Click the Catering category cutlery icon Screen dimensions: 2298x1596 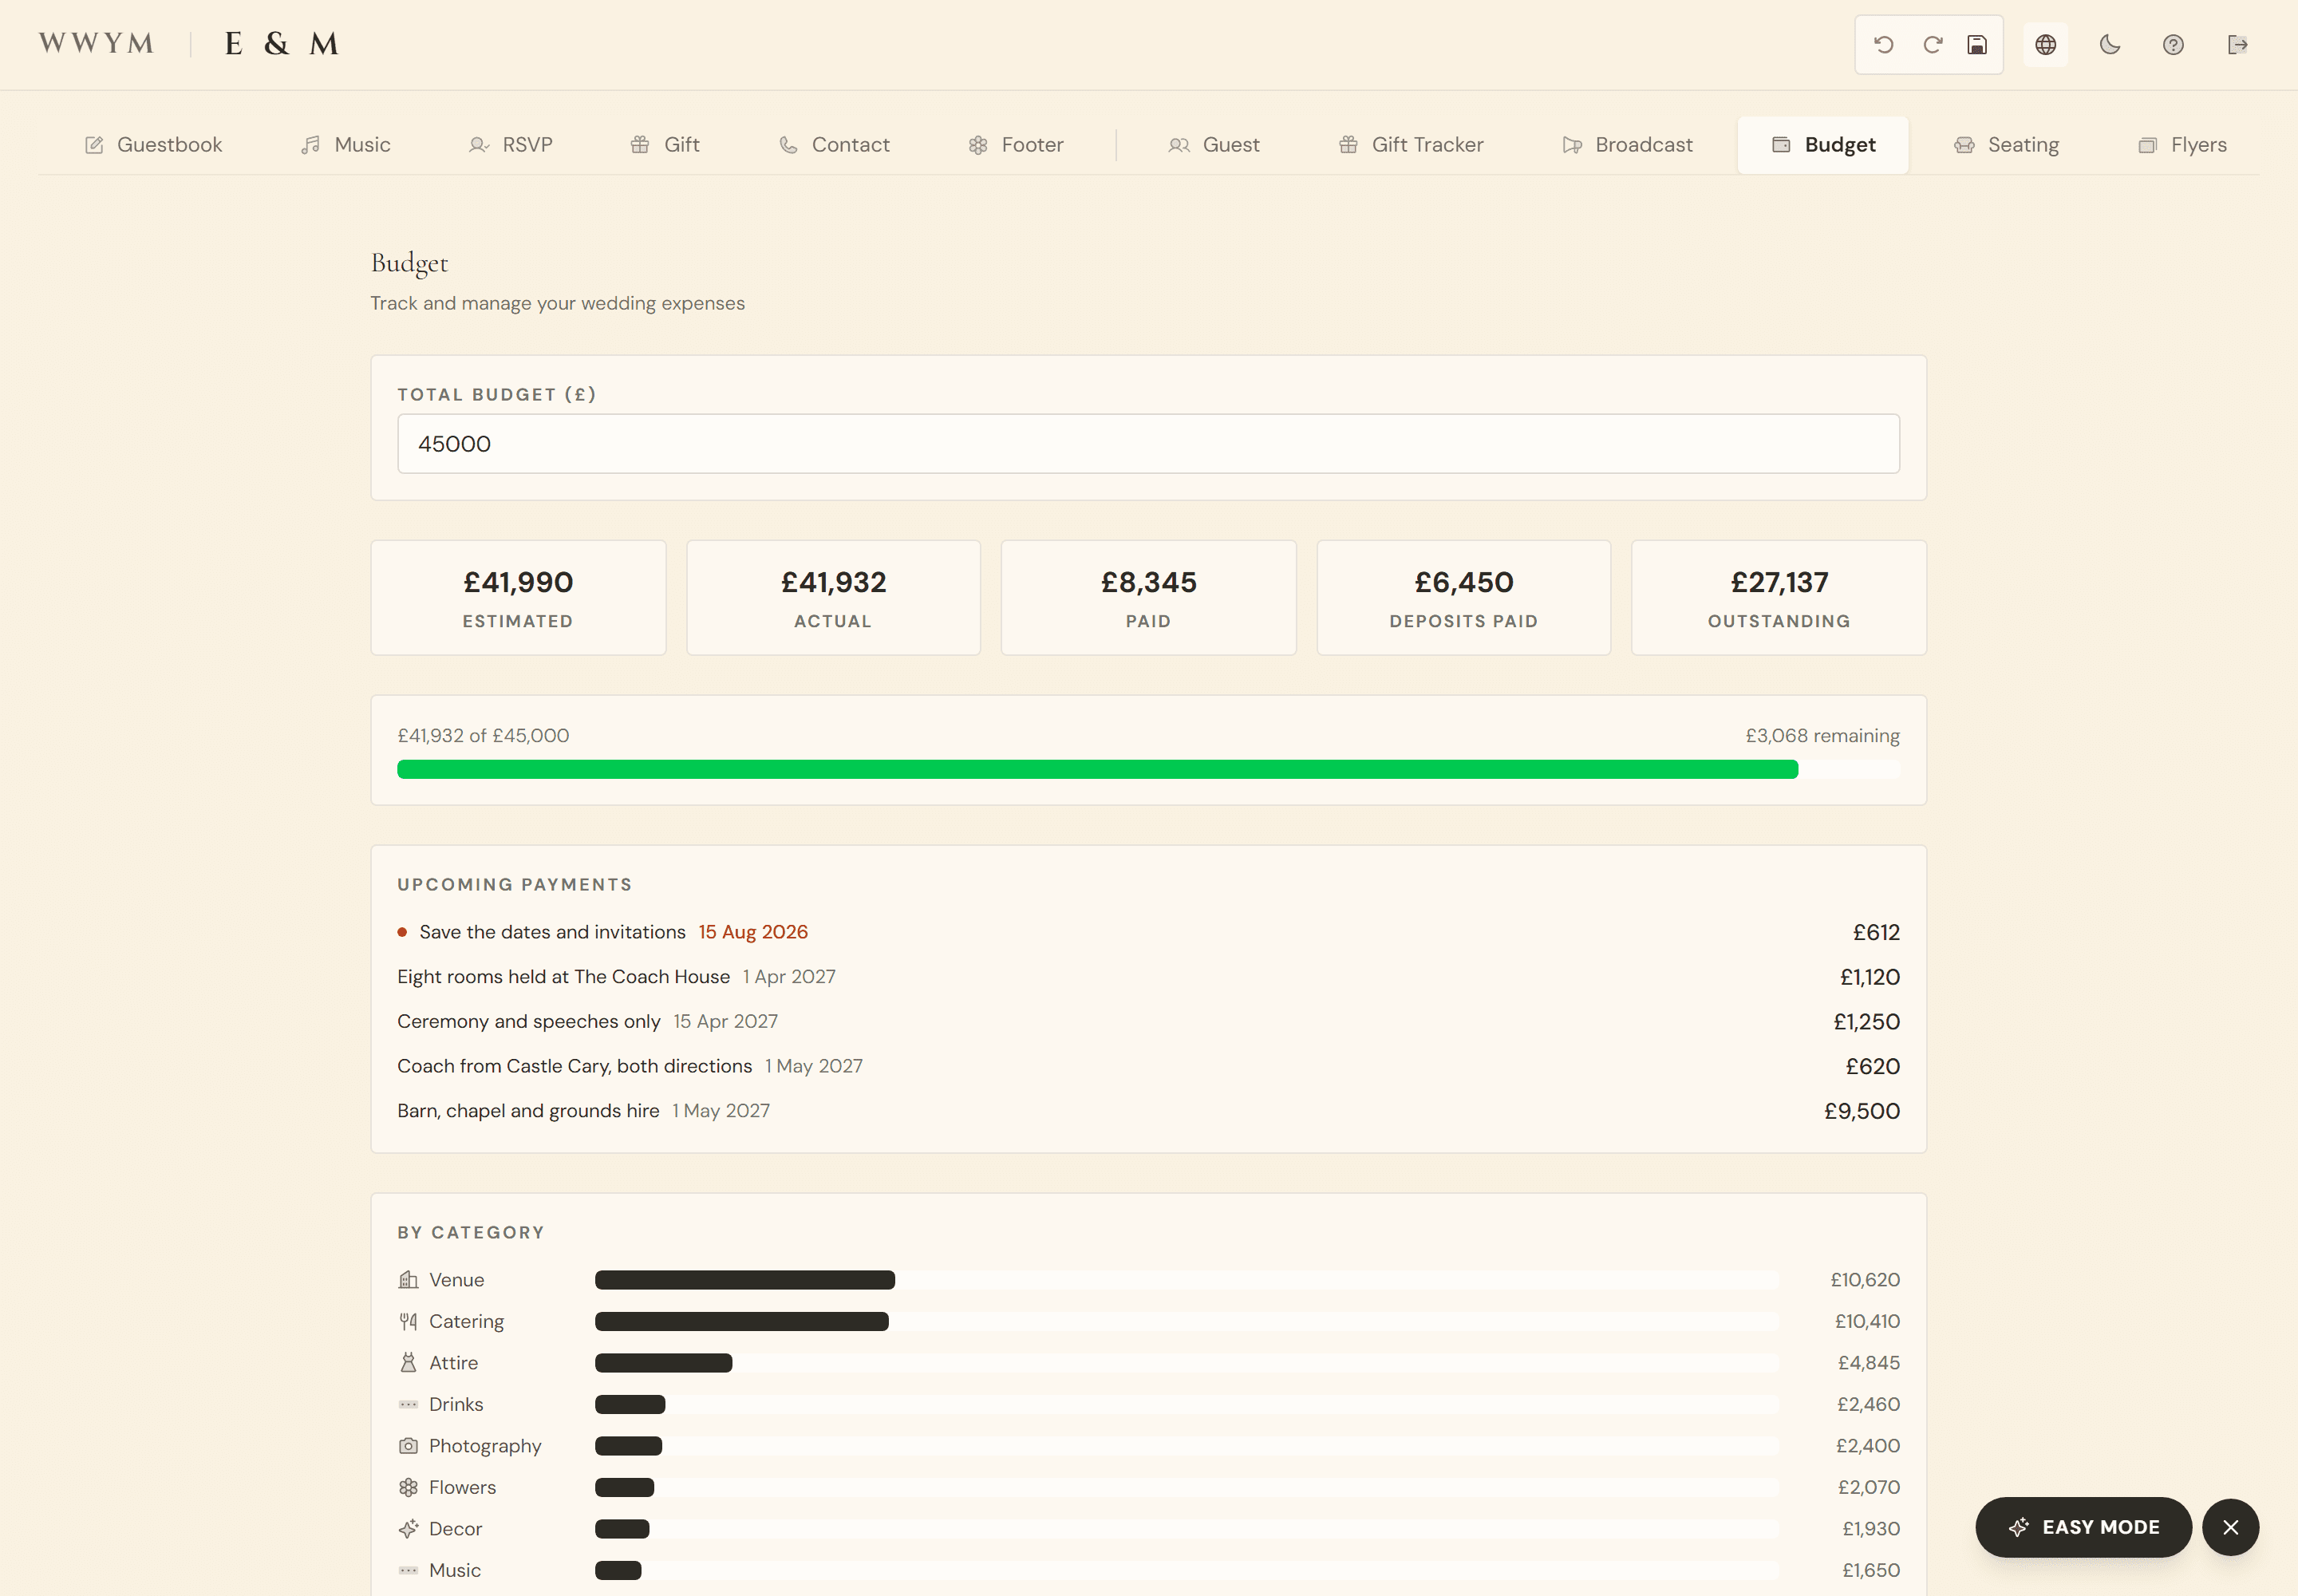408,1321
